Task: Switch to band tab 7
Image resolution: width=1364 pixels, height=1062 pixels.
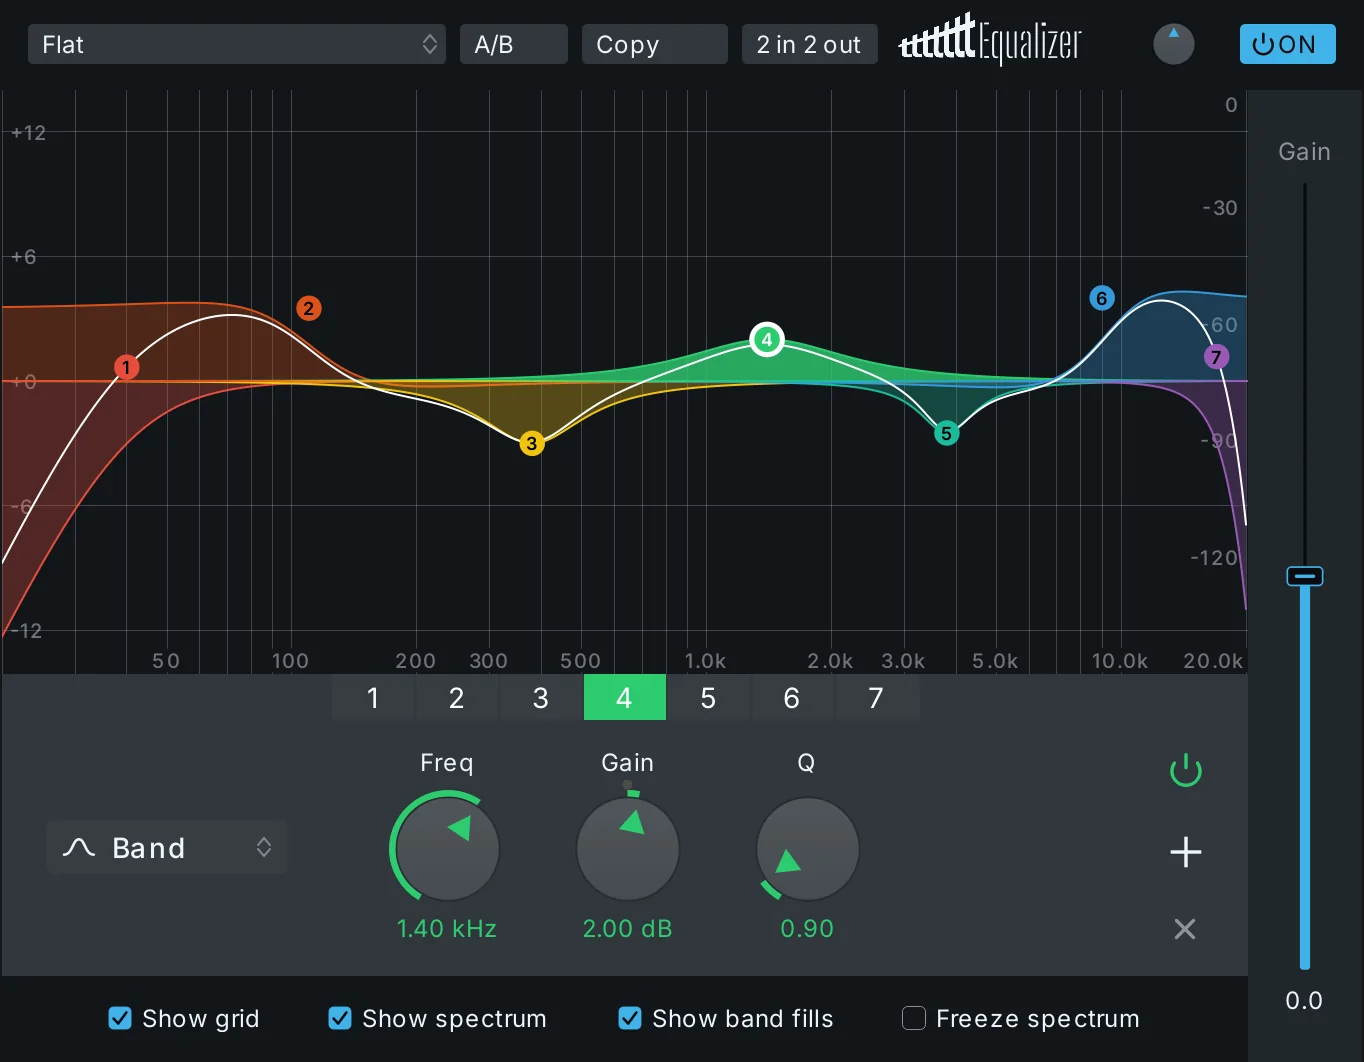Action: click(x=876, y=697)
